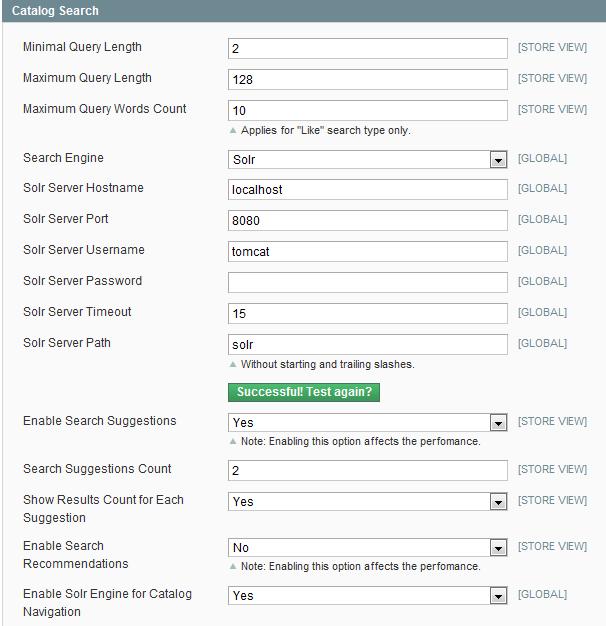Focus the Solr Server Path input

(367, 345)
